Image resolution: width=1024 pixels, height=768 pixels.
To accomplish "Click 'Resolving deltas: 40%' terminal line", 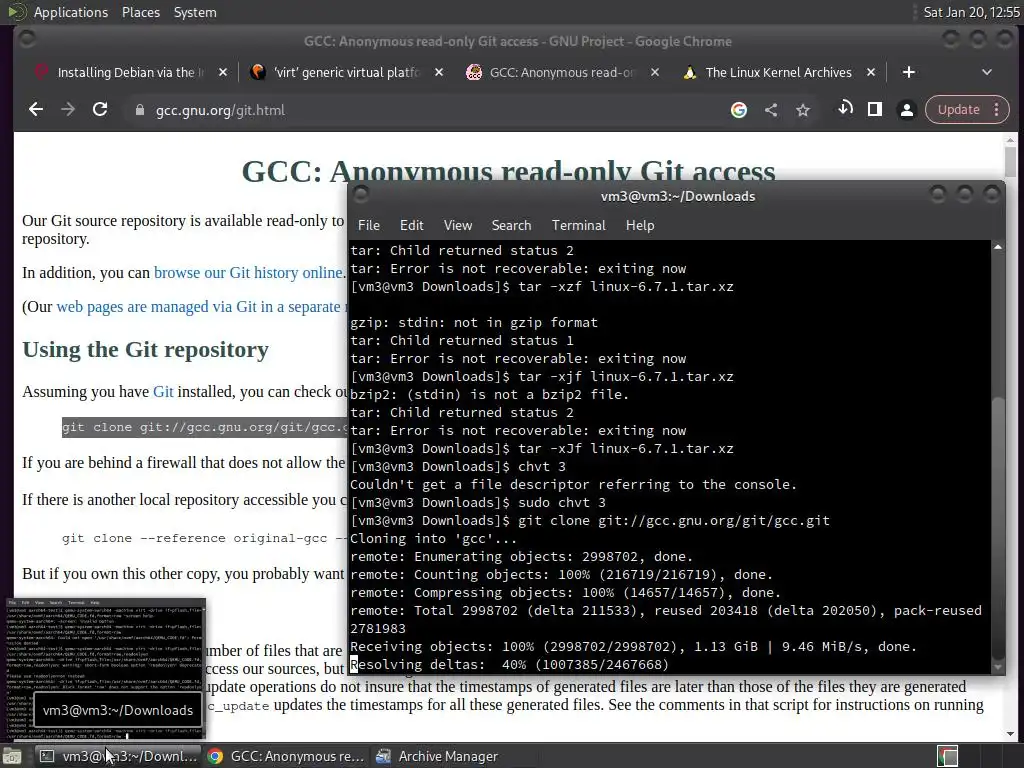I will tap(509, 665).
